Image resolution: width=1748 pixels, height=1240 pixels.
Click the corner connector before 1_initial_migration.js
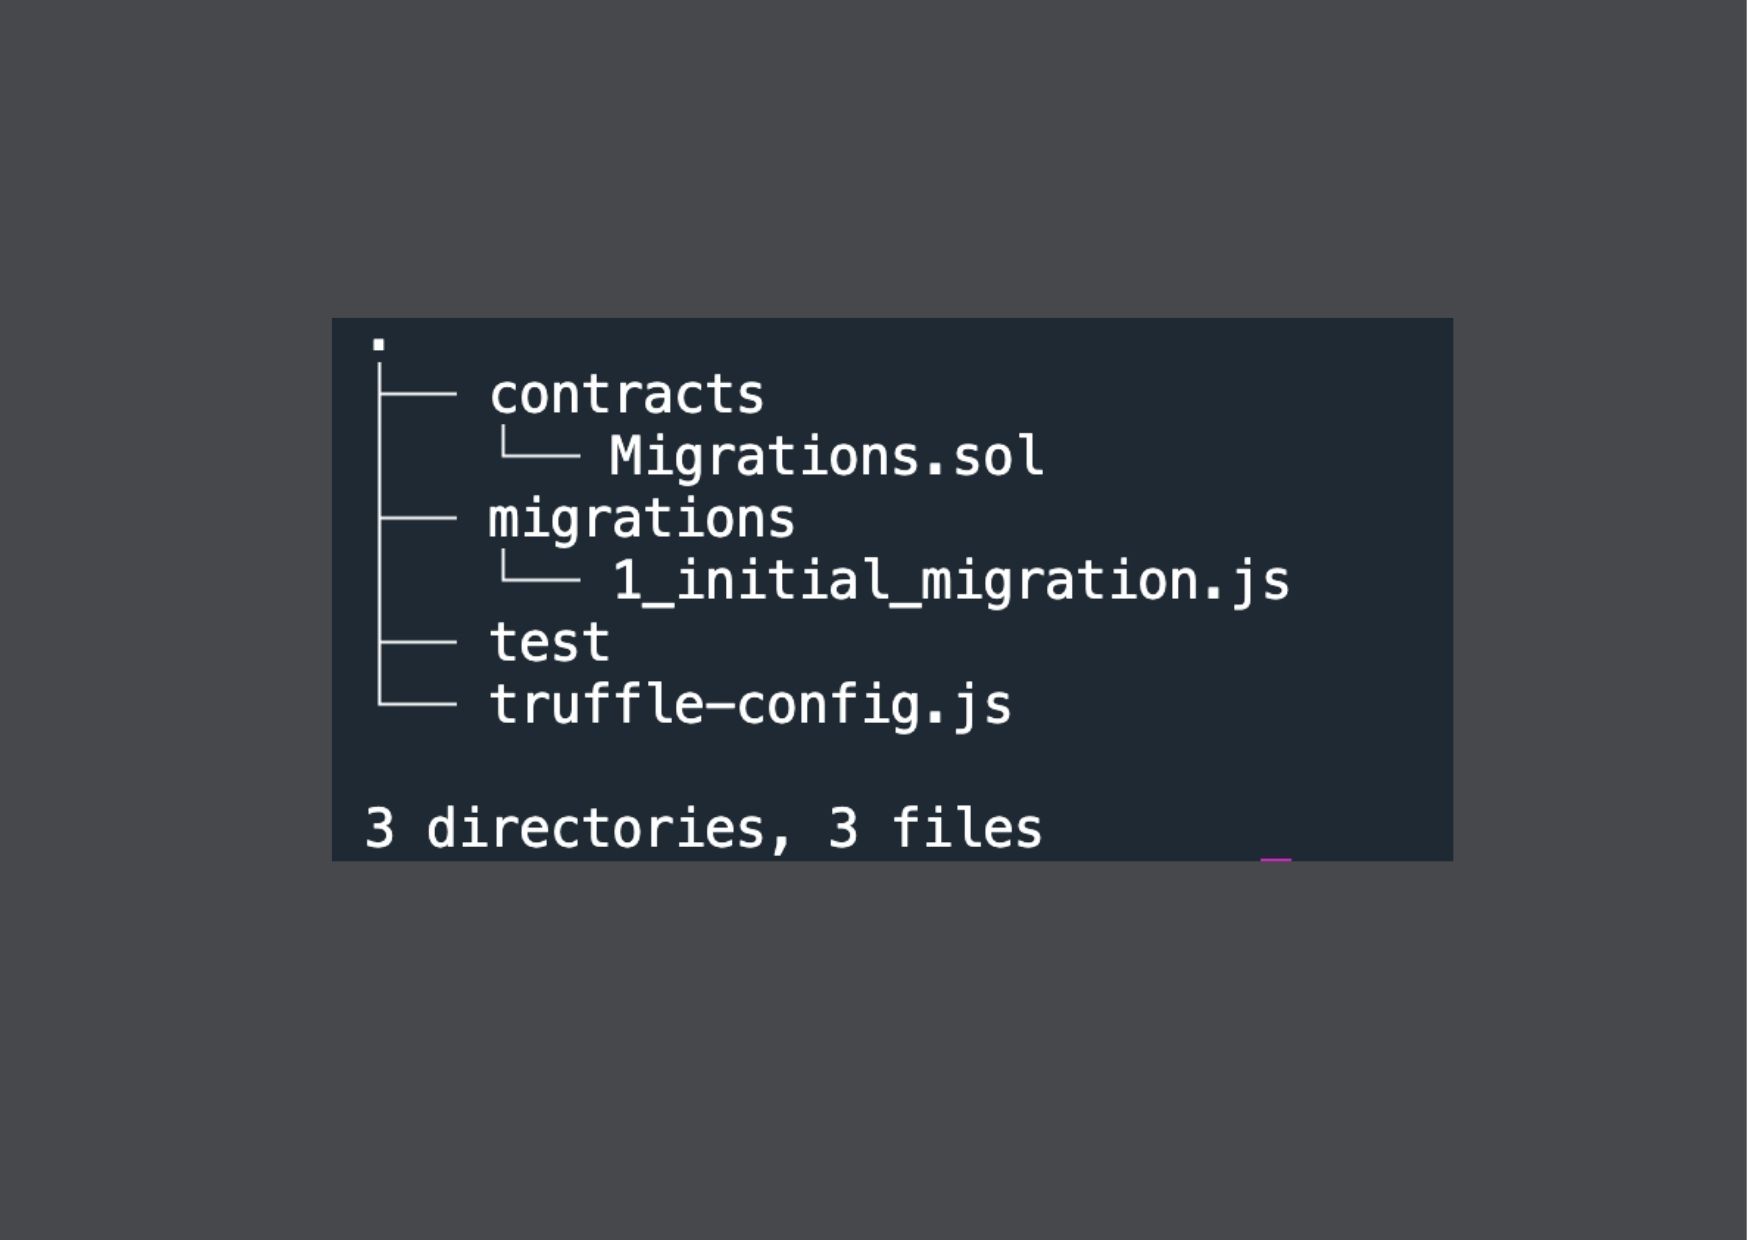tap(539, 575)
